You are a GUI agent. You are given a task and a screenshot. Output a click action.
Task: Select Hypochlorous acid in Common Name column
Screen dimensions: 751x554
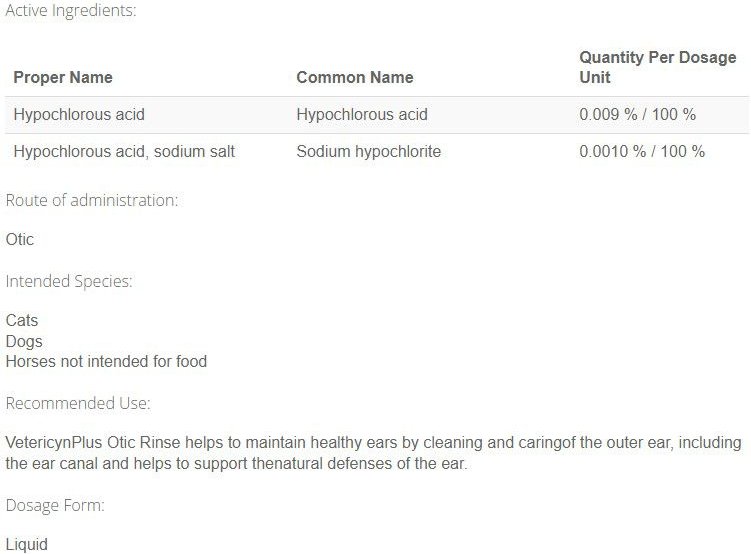click(x=362, y=115)
